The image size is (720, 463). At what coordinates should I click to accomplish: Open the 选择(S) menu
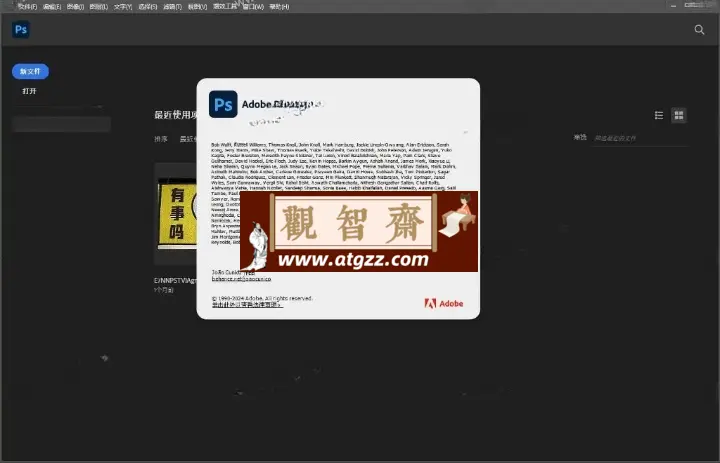pos(148,6)
